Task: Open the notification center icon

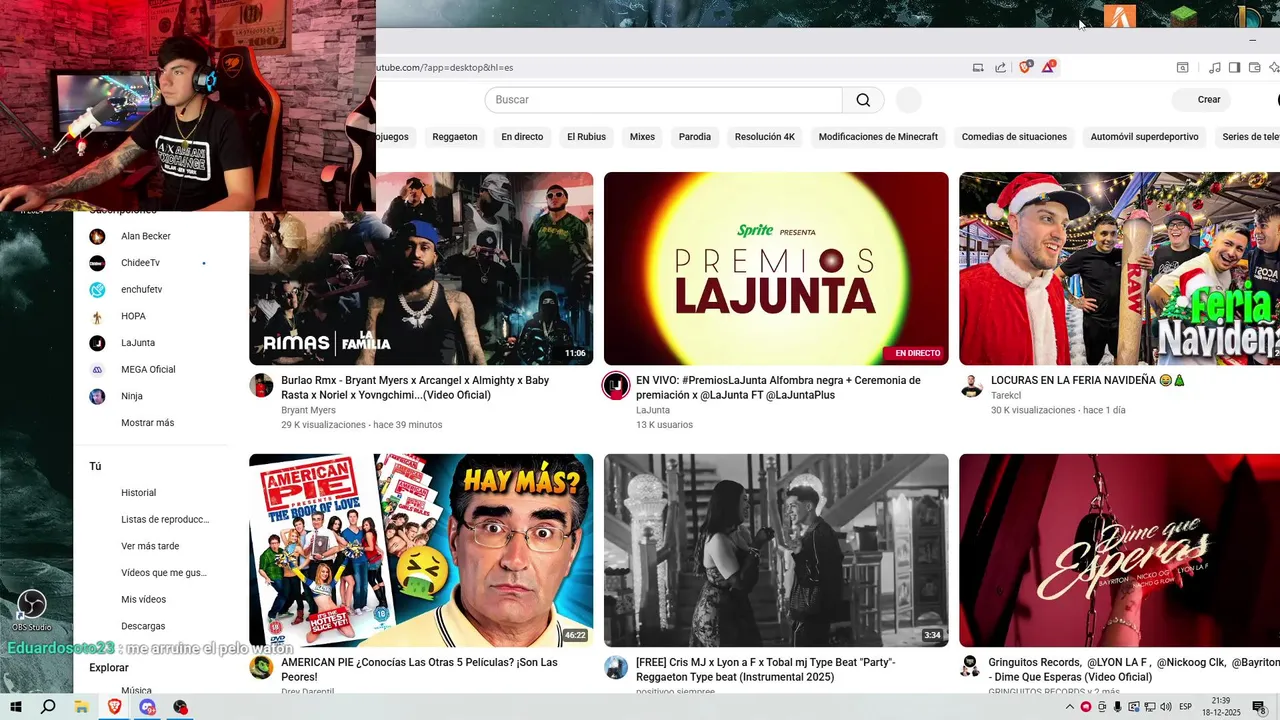Action: [1261, 707]
